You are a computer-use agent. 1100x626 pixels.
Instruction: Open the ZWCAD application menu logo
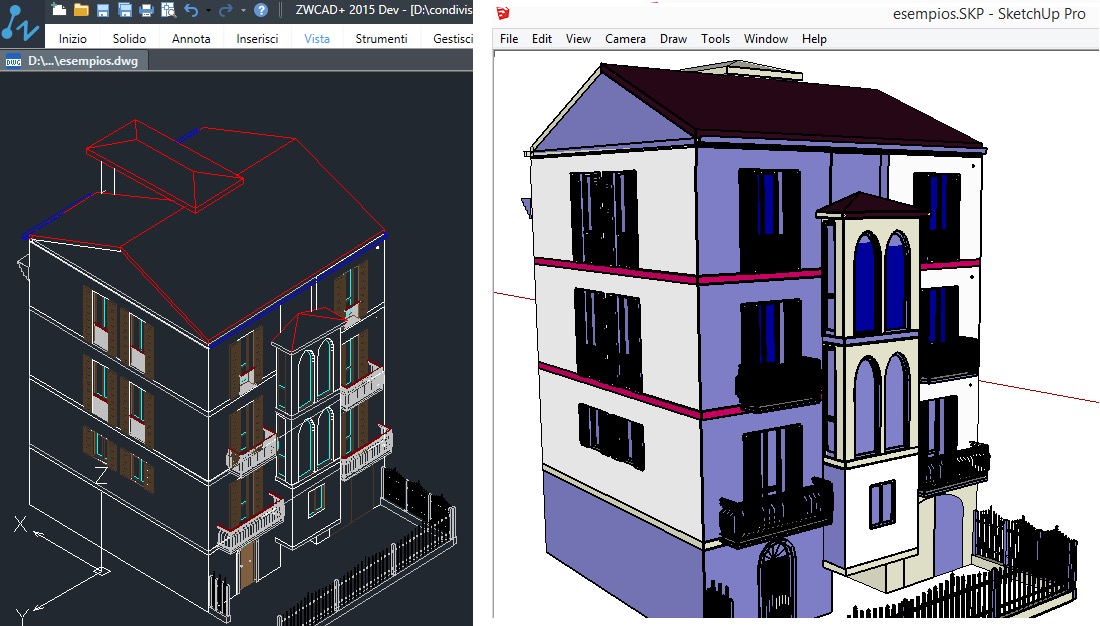click(x=20, y=22)
